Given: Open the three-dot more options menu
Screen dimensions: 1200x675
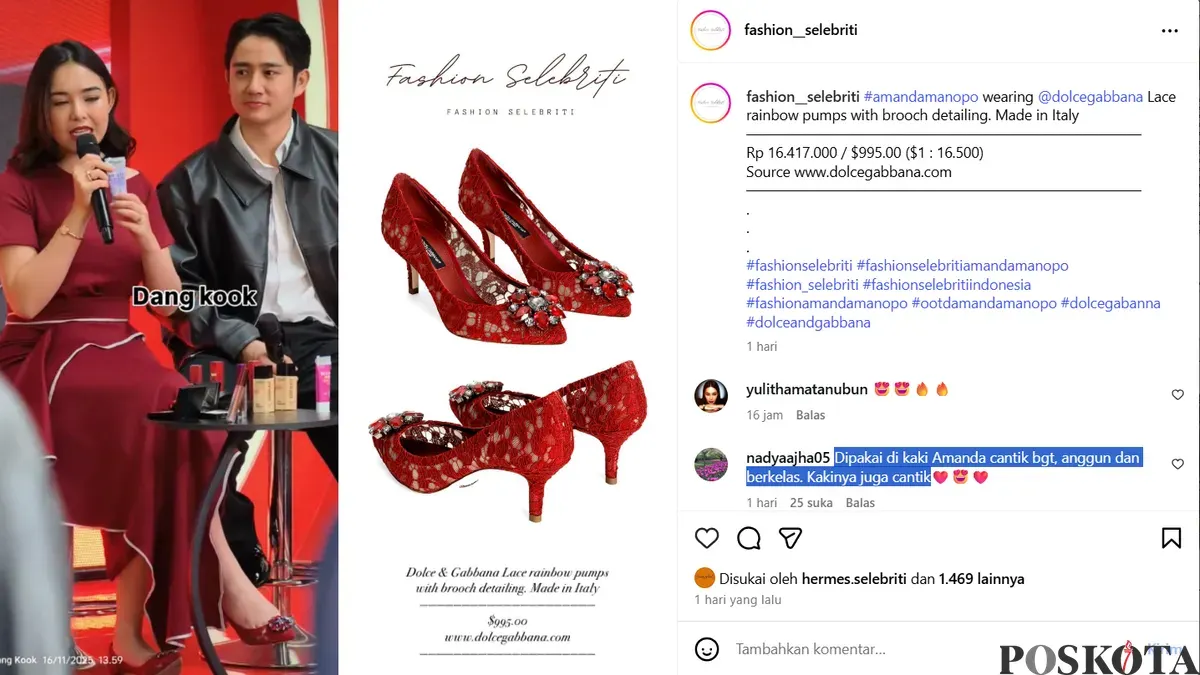Looking at the screenshot, I should click(1170, 31).
